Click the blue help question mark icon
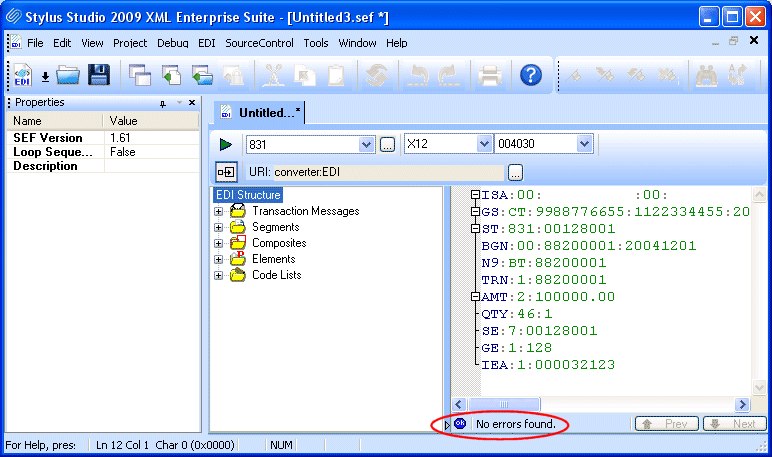 coord(531,75)
